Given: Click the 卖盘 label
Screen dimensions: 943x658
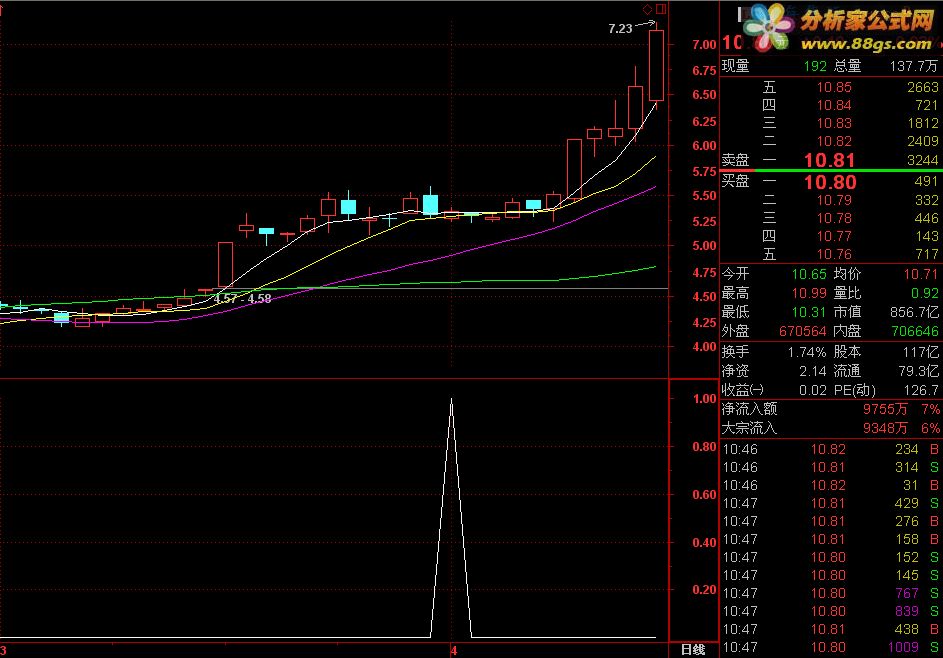Looking at the screenshot, I should click(736, 160).
